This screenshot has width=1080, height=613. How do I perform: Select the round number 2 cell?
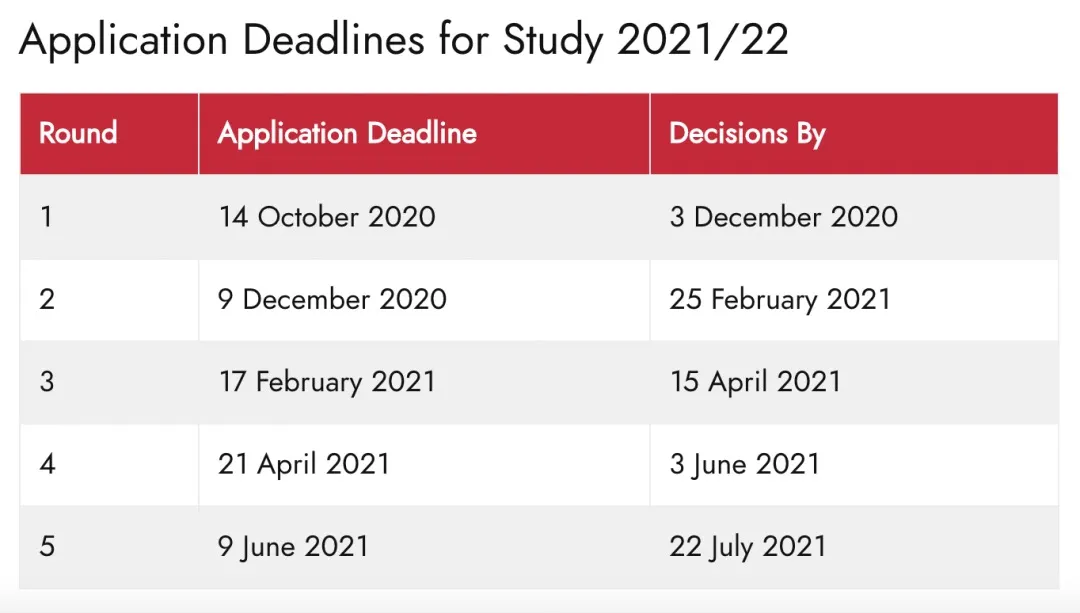click(x=47, y=299)
